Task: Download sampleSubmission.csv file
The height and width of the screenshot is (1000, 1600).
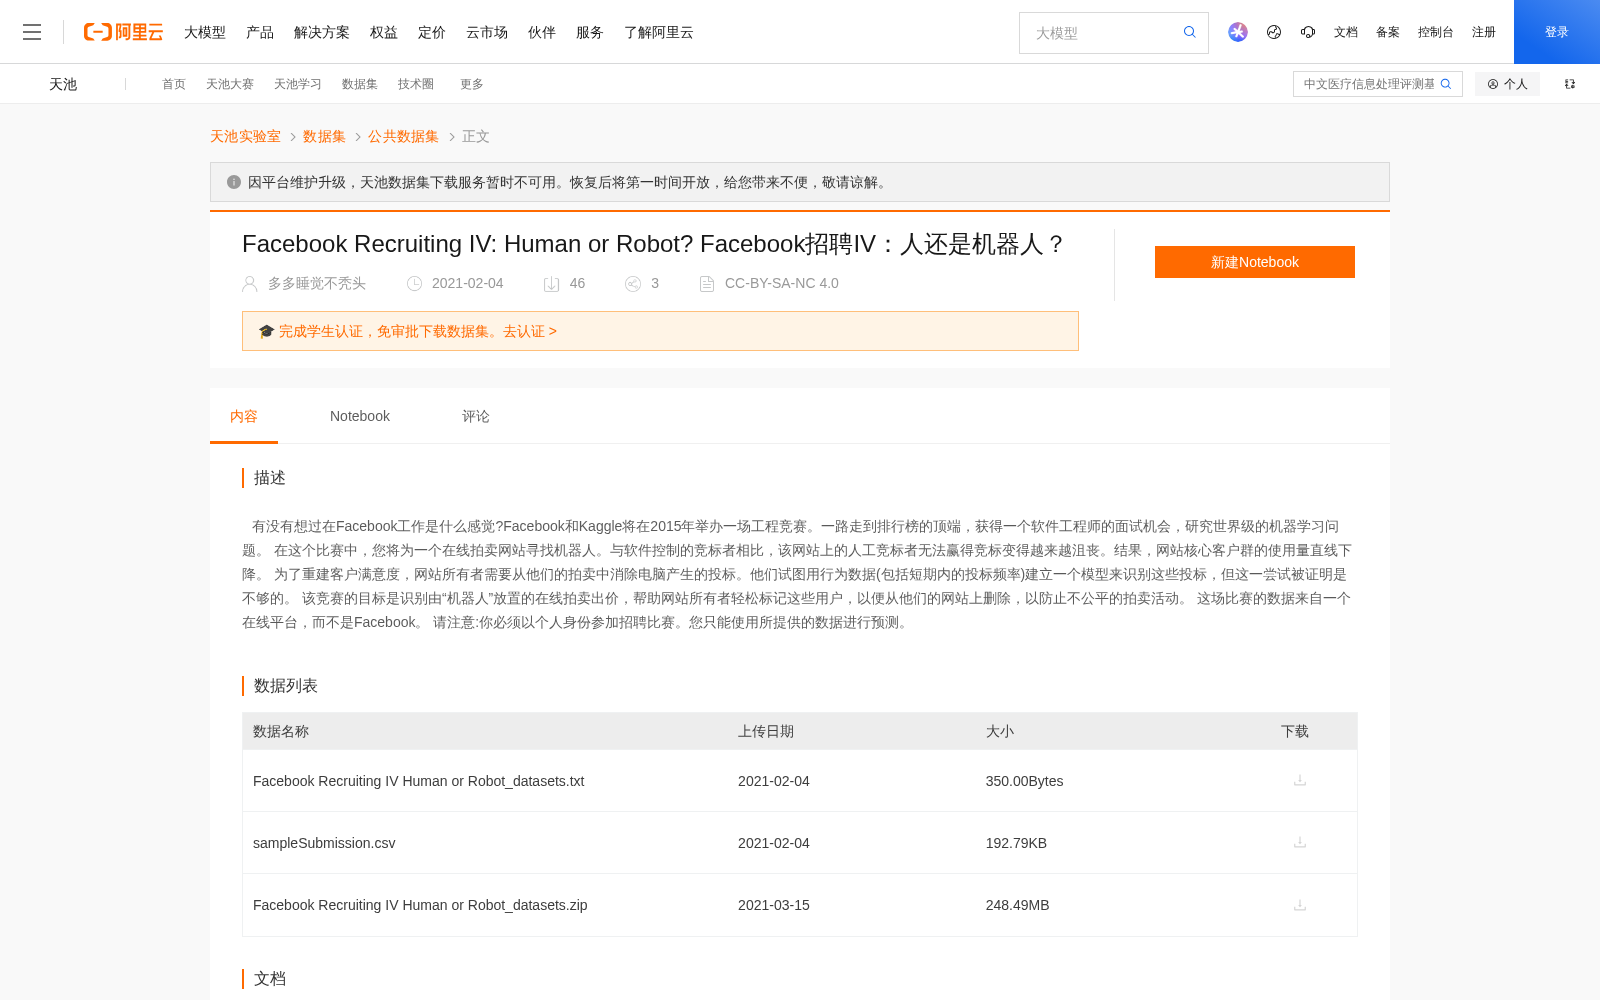Action: [1300, 842]
